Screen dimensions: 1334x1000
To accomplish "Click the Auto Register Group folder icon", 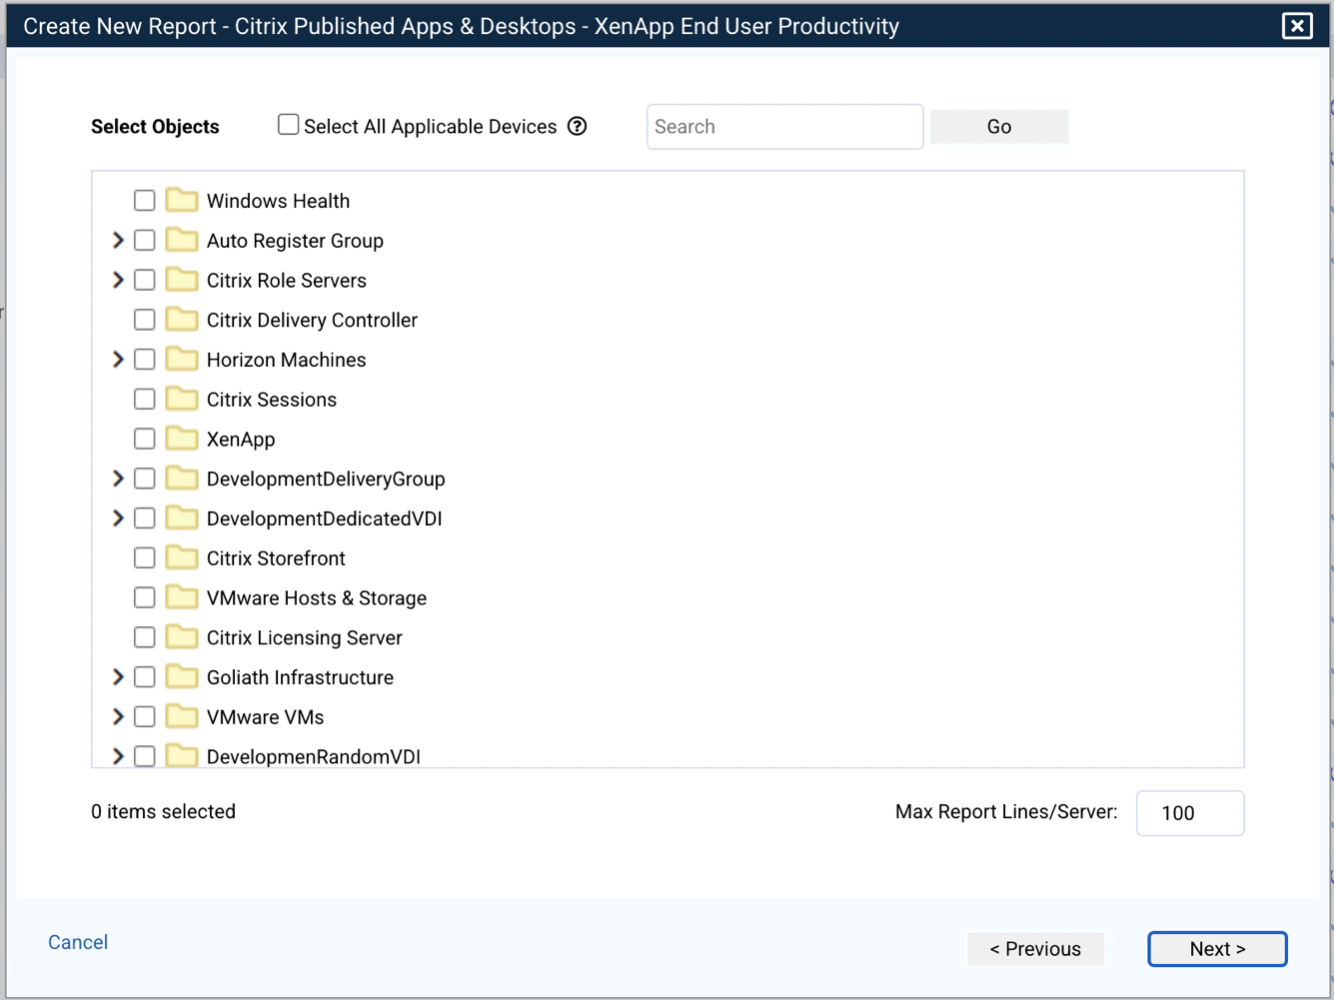I will (181, 240).
